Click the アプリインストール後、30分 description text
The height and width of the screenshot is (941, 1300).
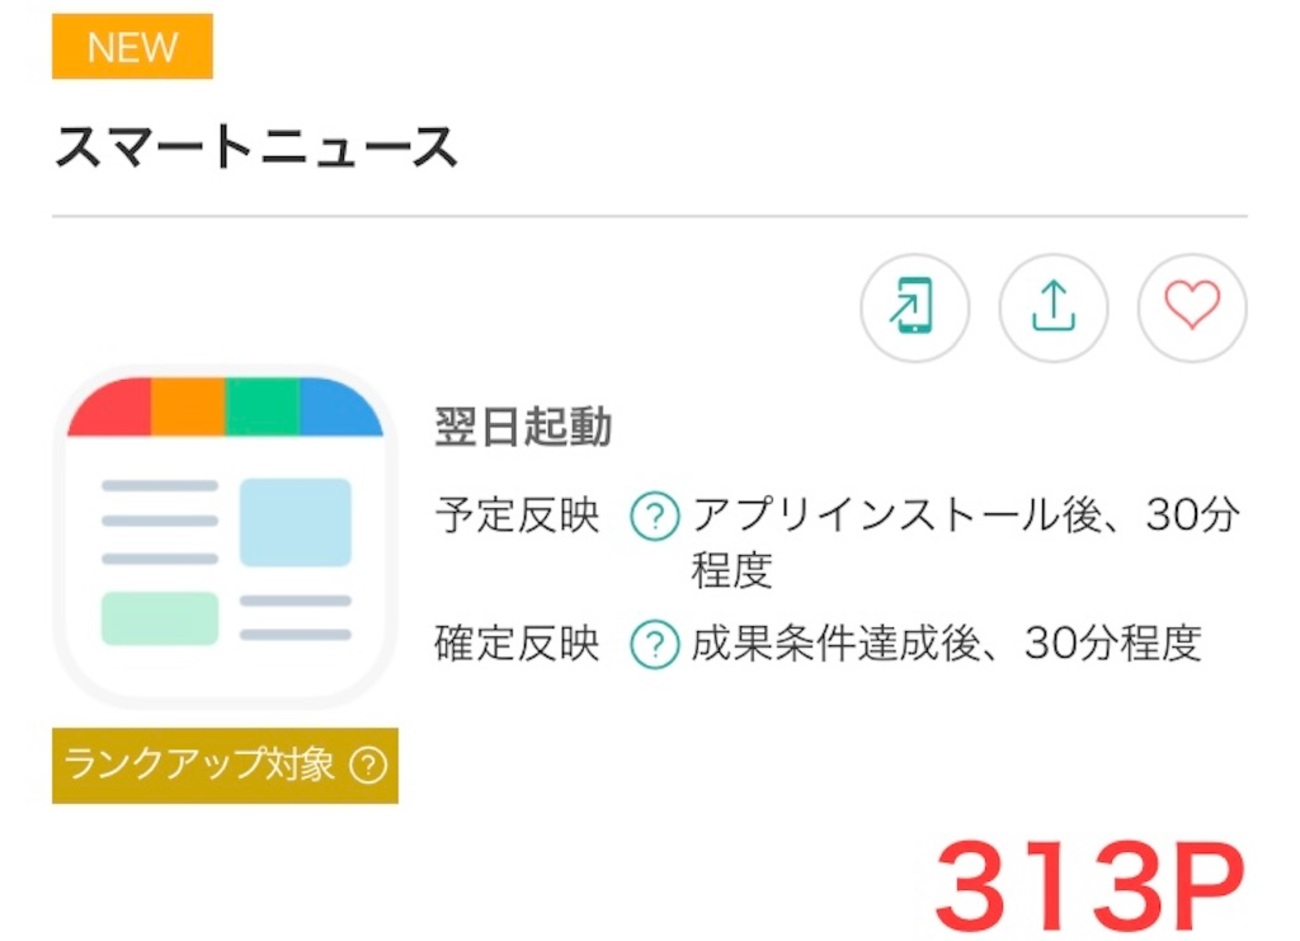tap(966, 516)
